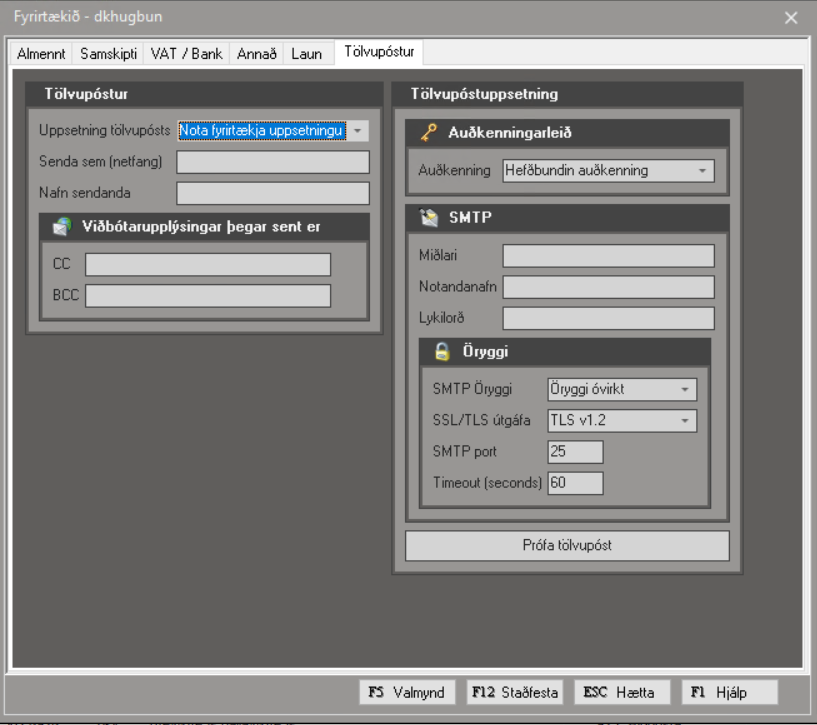Open the F5 Valmynd menu button
Viewport: 817px width, 725px height.
coord(407,692)
